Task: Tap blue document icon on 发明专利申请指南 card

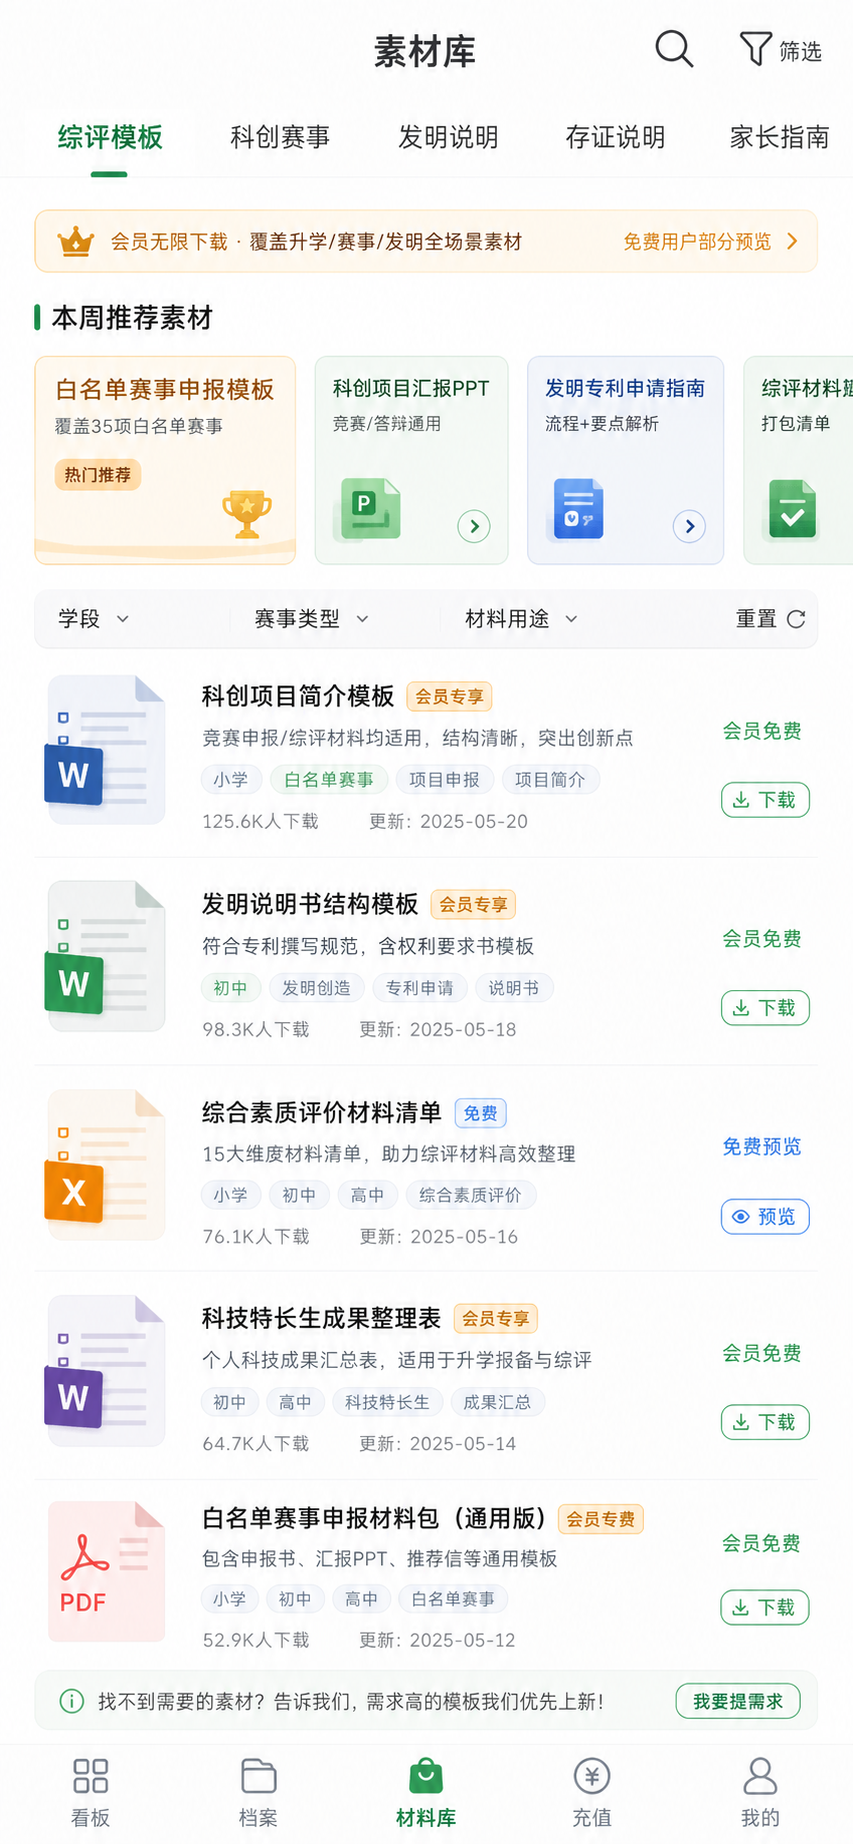Action: pyautogui.click(x=578, y=509)
